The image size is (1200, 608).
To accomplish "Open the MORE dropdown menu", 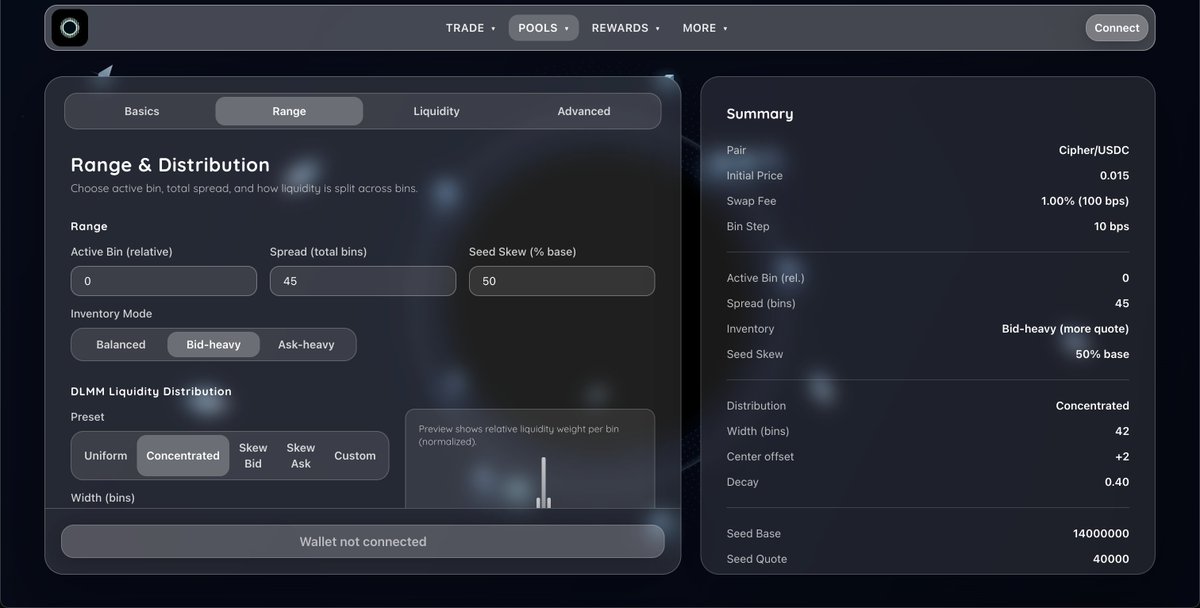I will (x=705, y=28).
